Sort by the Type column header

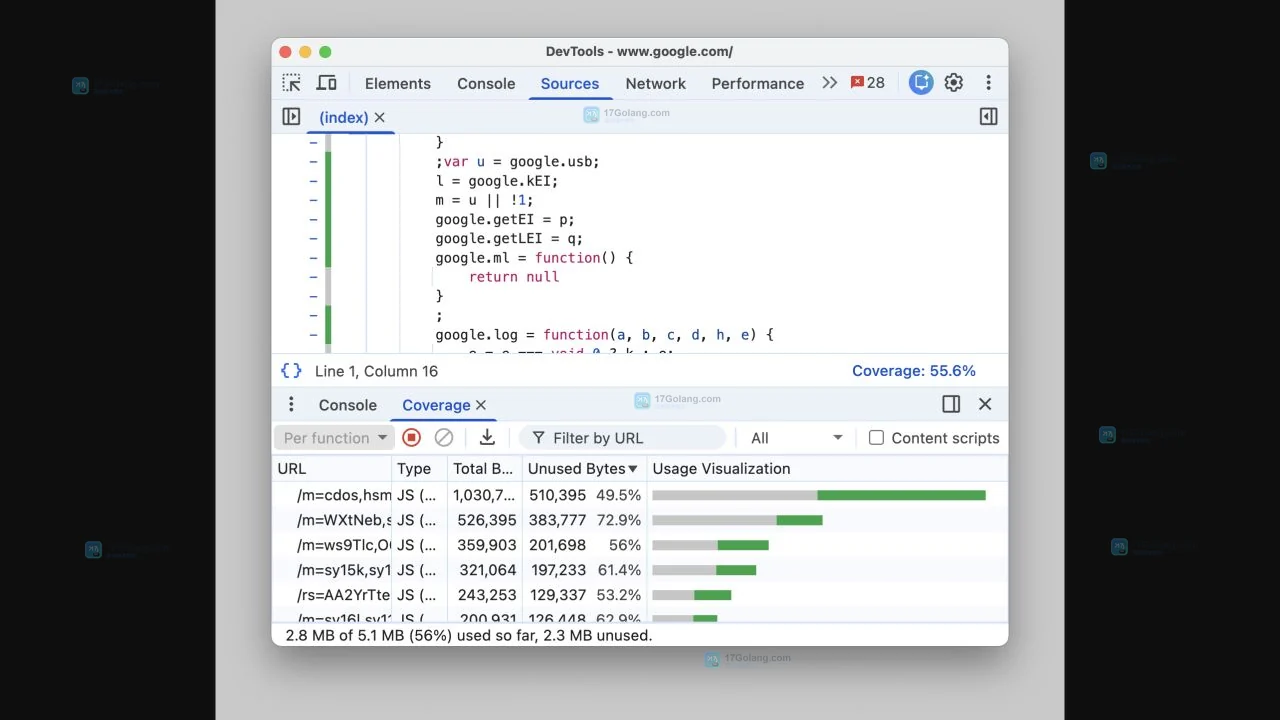click(419, 468)
